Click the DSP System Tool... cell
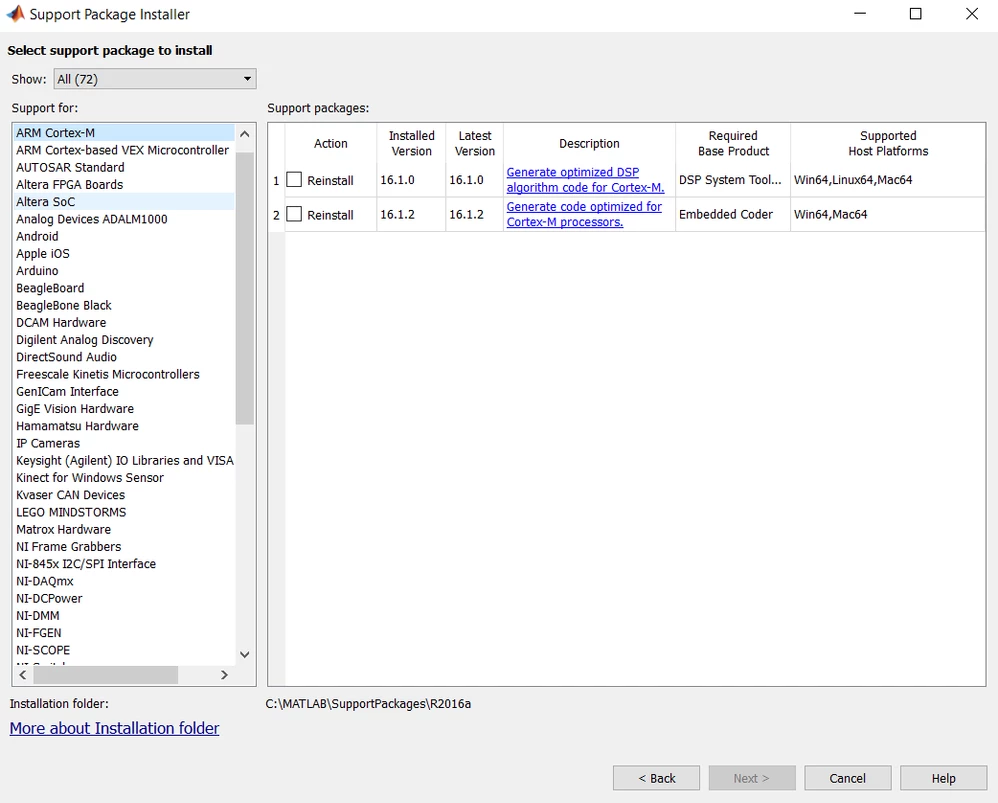Viewport: 998px width, 803px height. pos(733,180)
